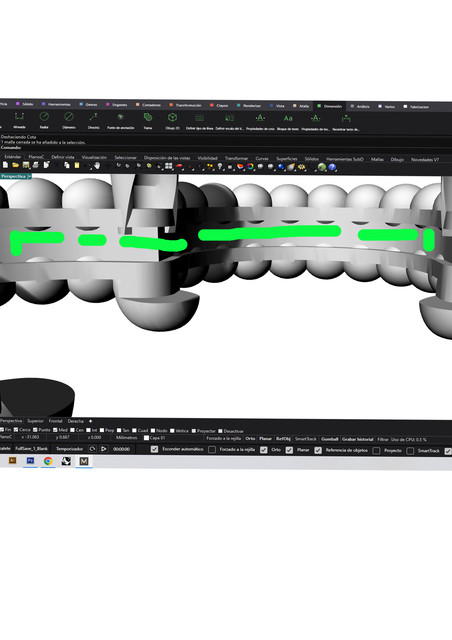Toggle the Gumball status bar button
Screen dimensions: 452x640
click(330, 439)
